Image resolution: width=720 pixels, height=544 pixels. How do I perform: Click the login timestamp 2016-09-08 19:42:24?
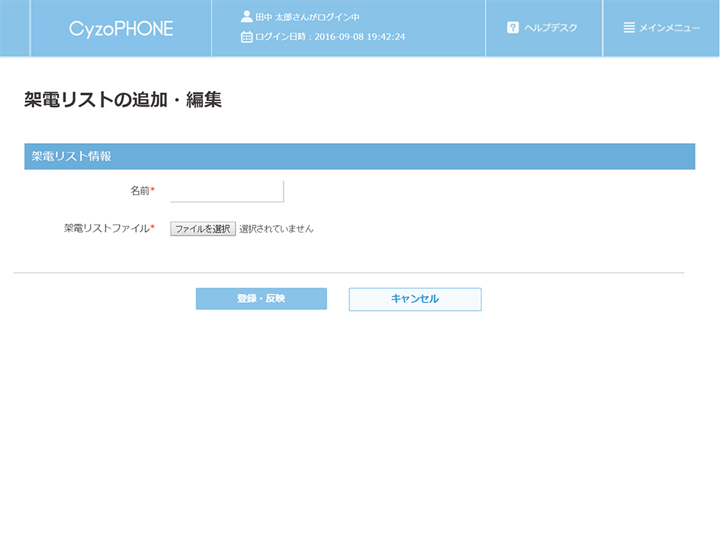click(x=360, y=37)
